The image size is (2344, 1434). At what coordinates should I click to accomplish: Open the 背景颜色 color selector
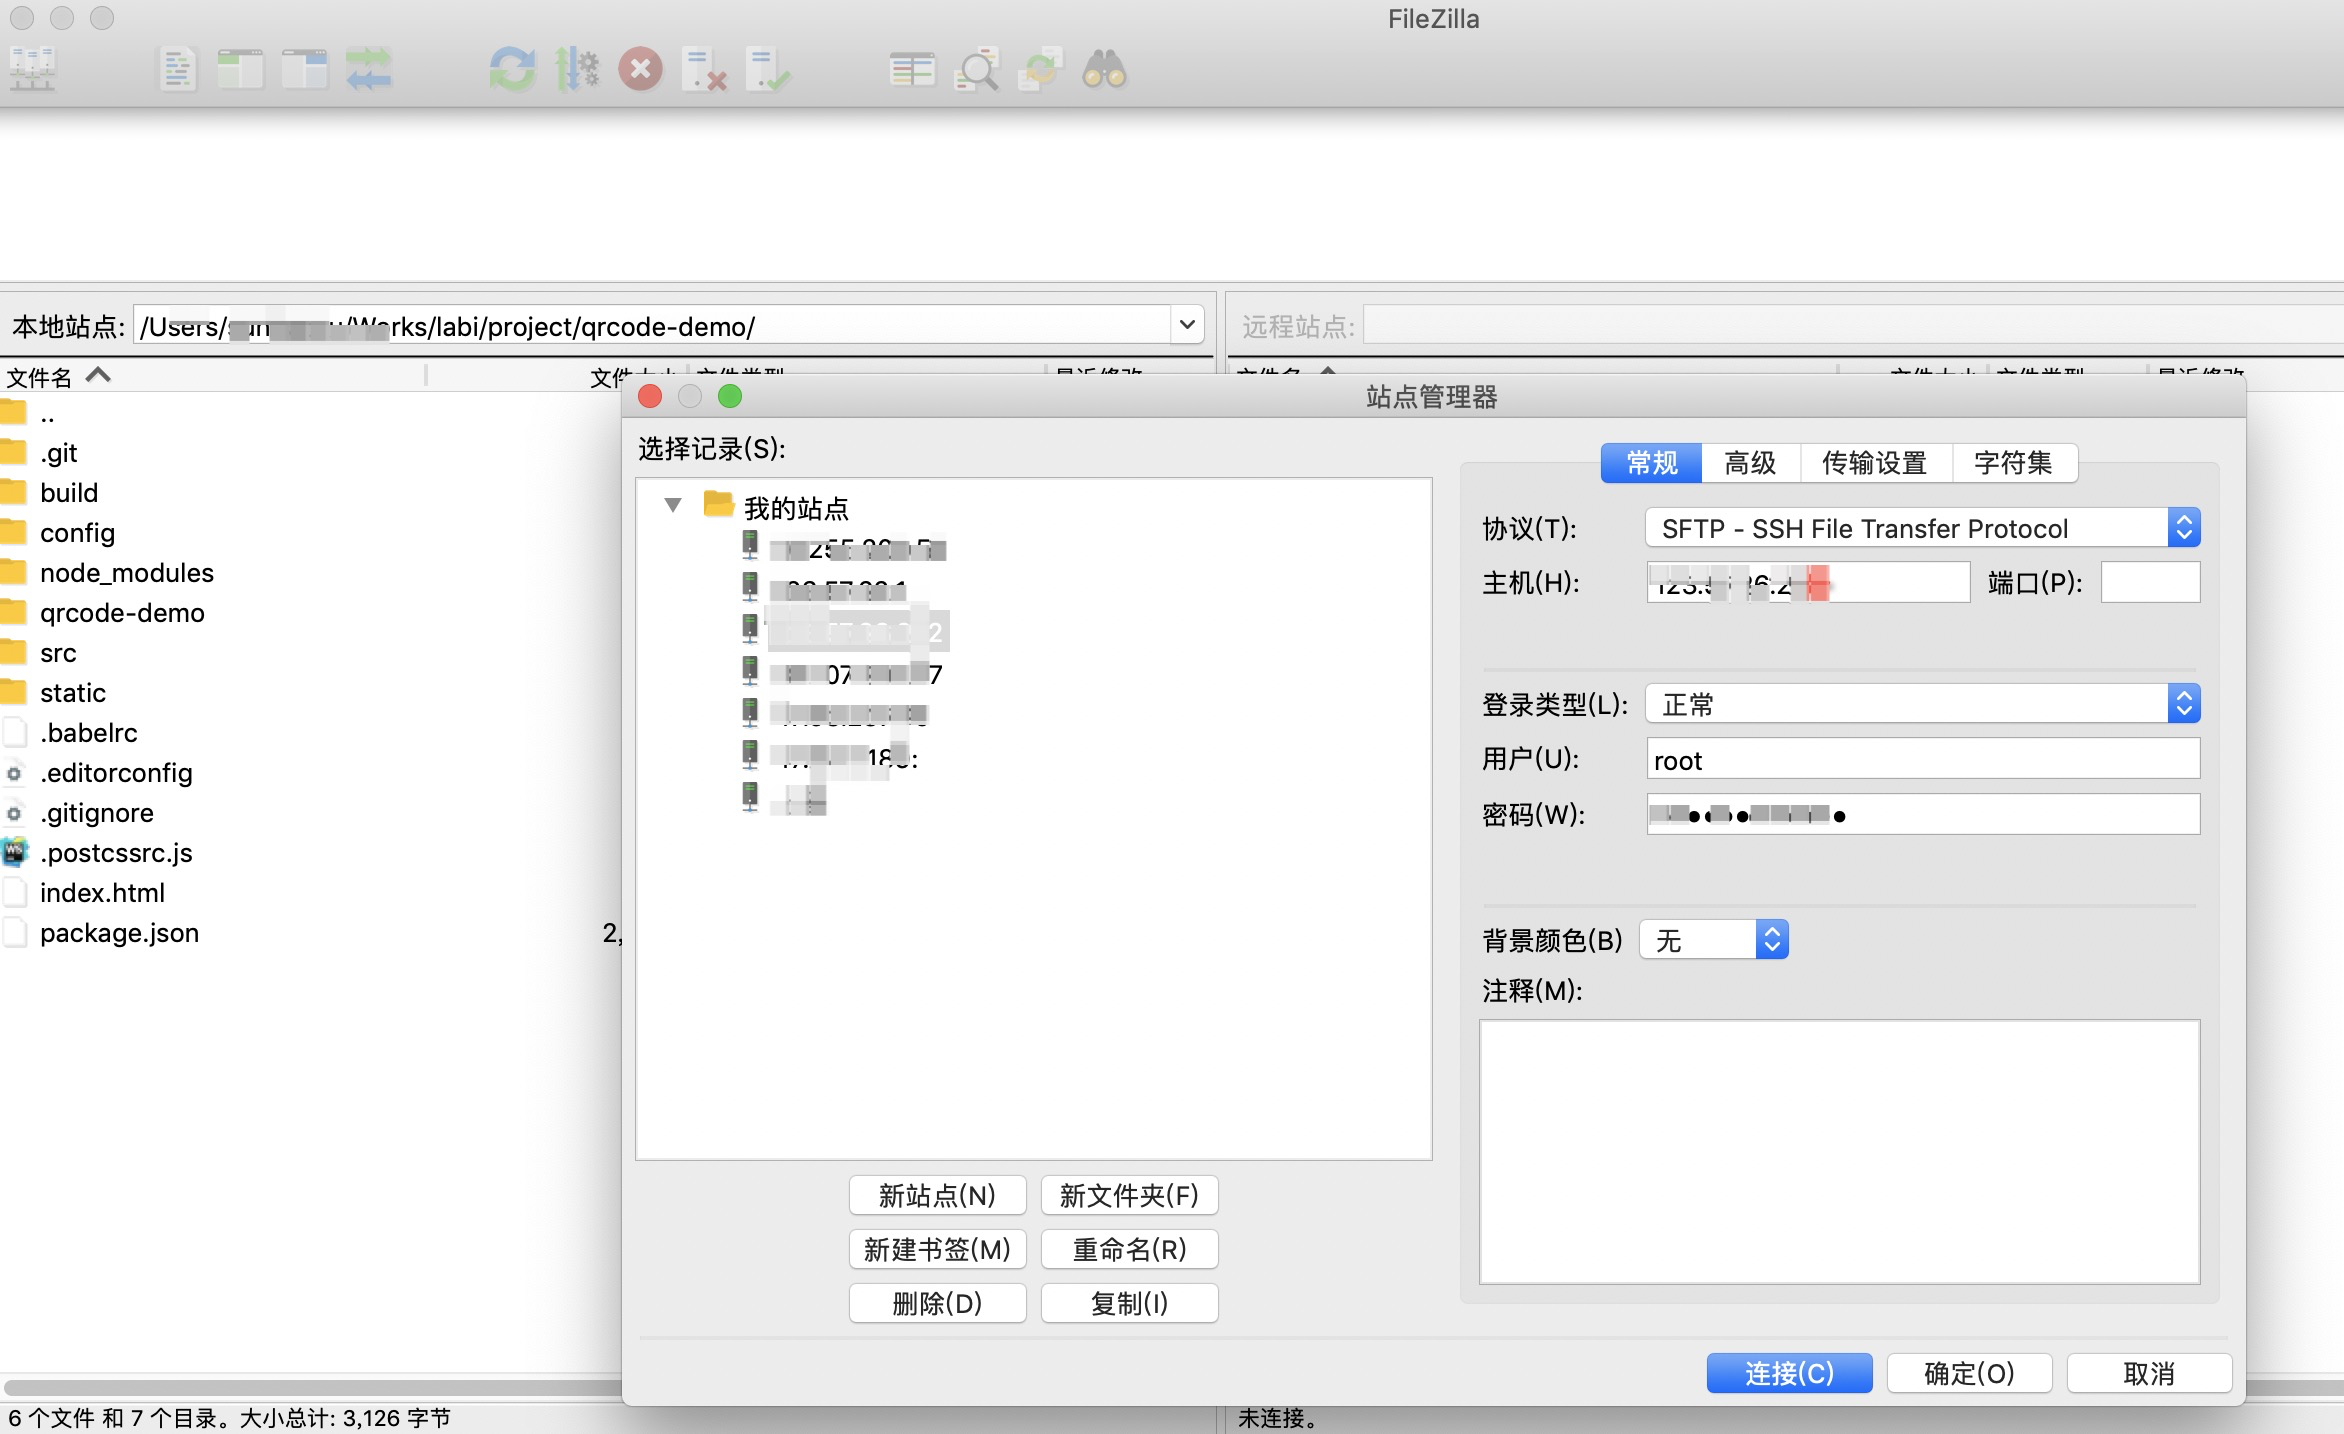[x=1770, y=939]
